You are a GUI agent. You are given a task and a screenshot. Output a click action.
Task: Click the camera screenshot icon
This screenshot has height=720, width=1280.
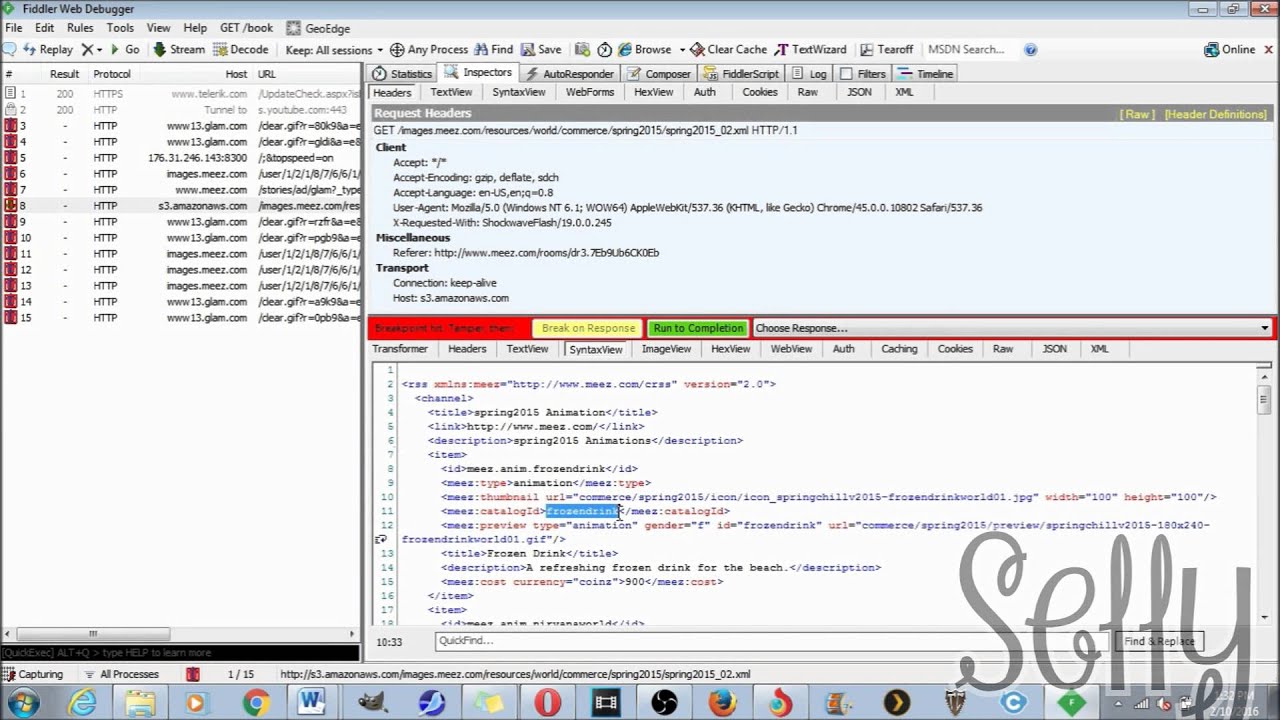[581, 49]
